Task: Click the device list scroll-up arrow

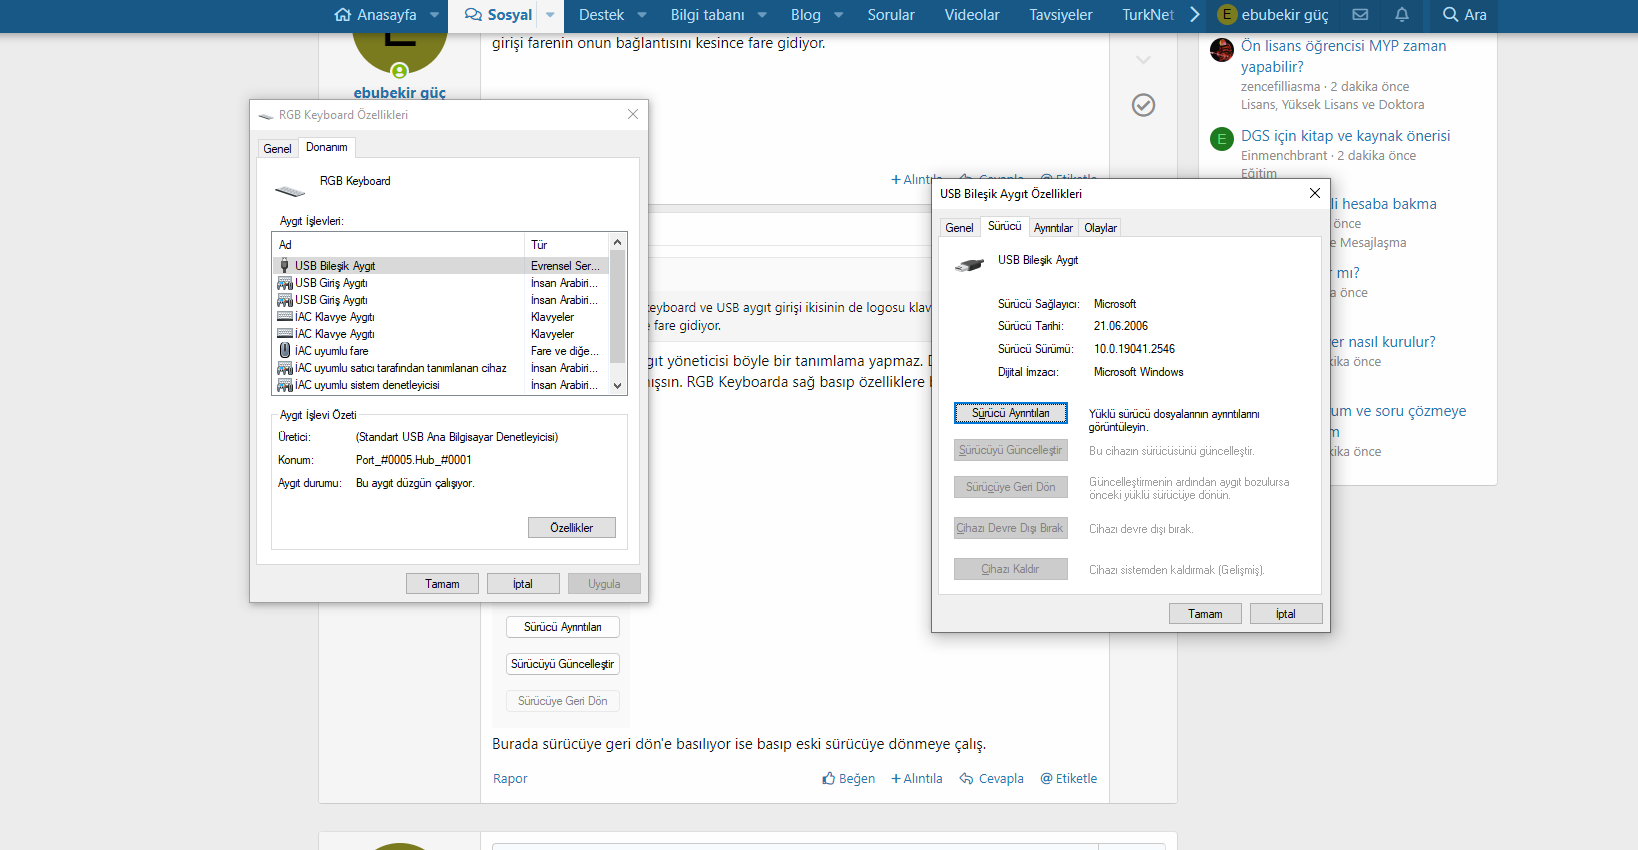Action: [617, 242]
